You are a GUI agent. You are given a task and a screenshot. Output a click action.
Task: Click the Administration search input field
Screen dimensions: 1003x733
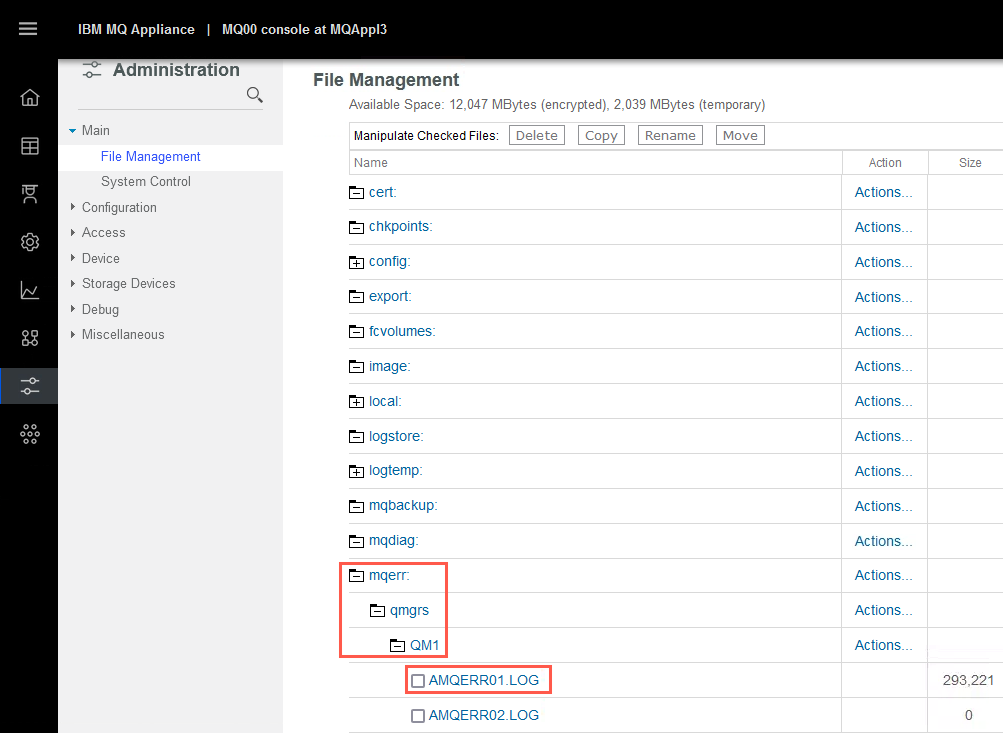click(161, 95)
